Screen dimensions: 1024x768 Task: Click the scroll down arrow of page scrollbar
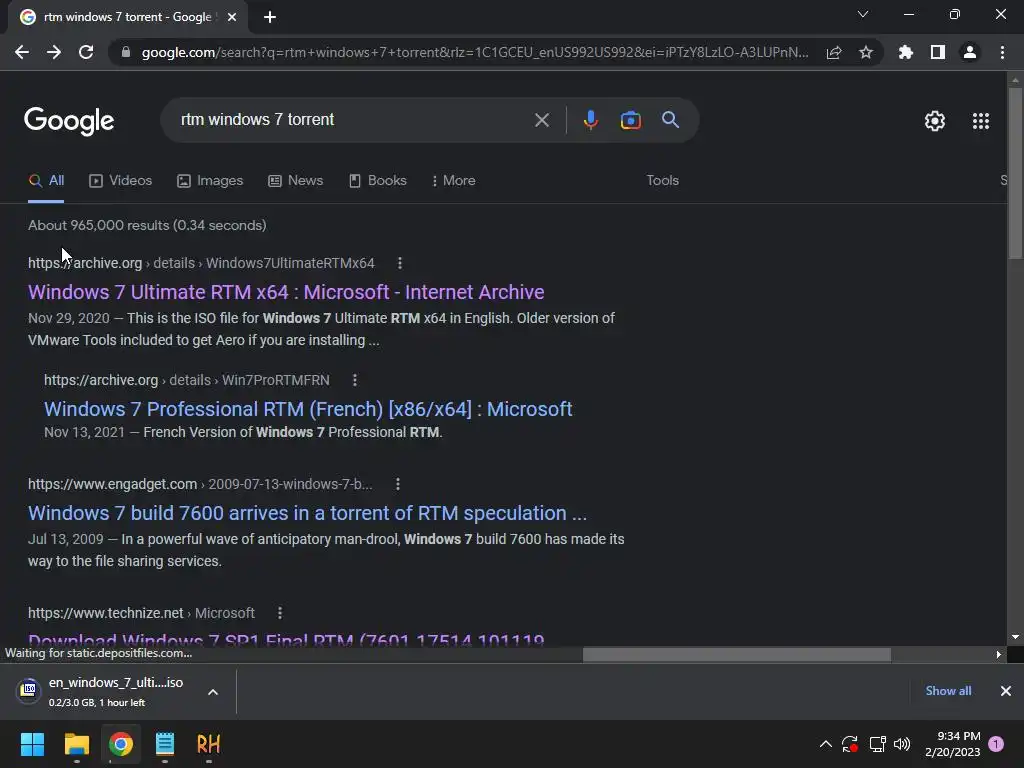pyautogui.click(x=1015, y=637)
